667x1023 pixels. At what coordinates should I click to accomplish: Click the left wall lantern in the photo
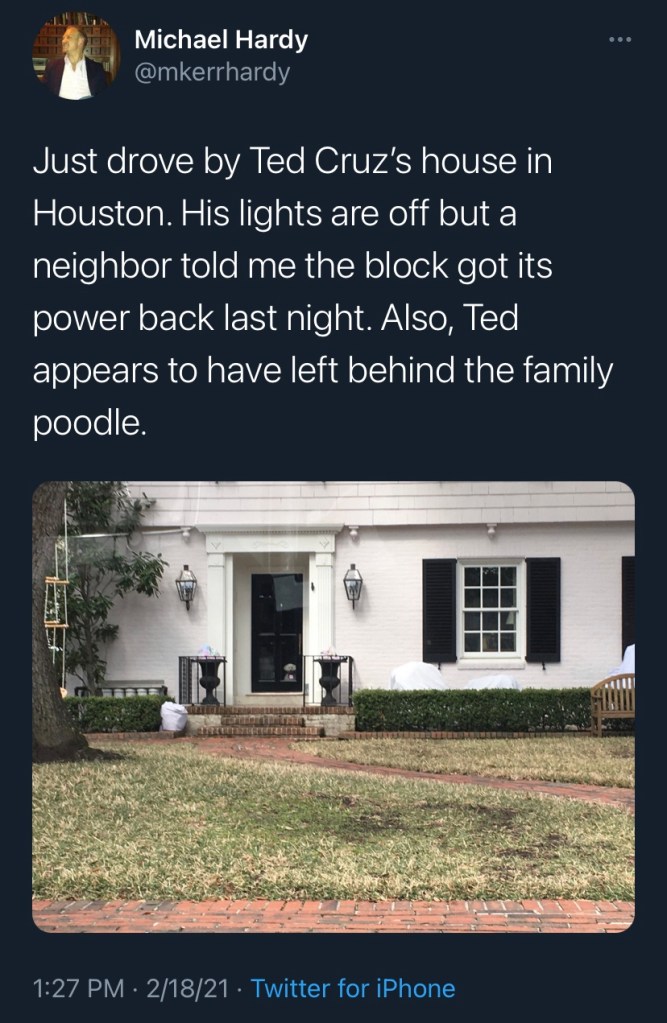186,584
